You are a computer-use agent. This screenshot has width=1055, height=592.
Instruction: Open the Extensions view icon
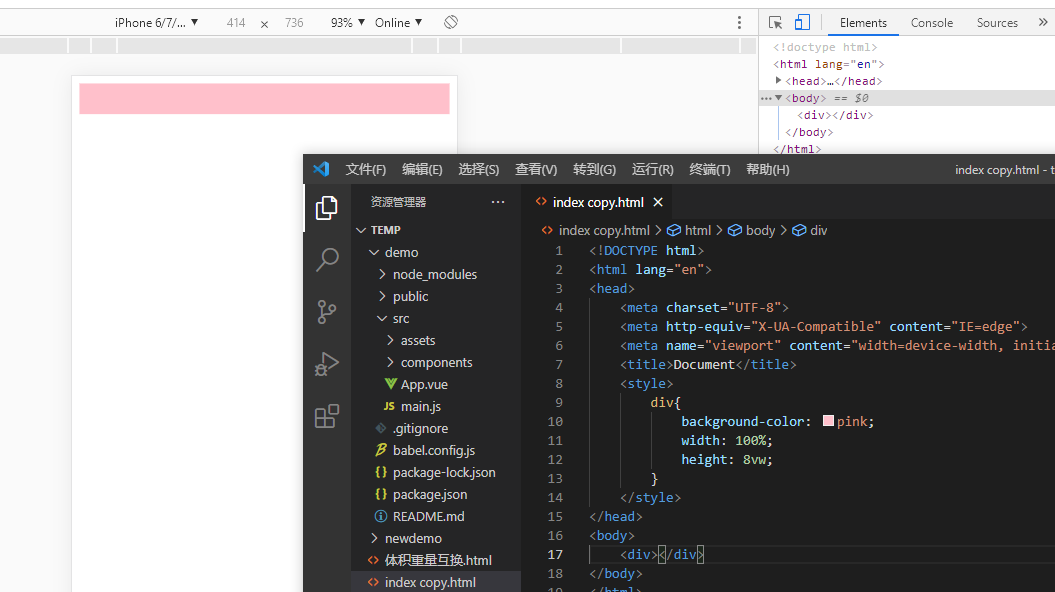coord(327,416)
